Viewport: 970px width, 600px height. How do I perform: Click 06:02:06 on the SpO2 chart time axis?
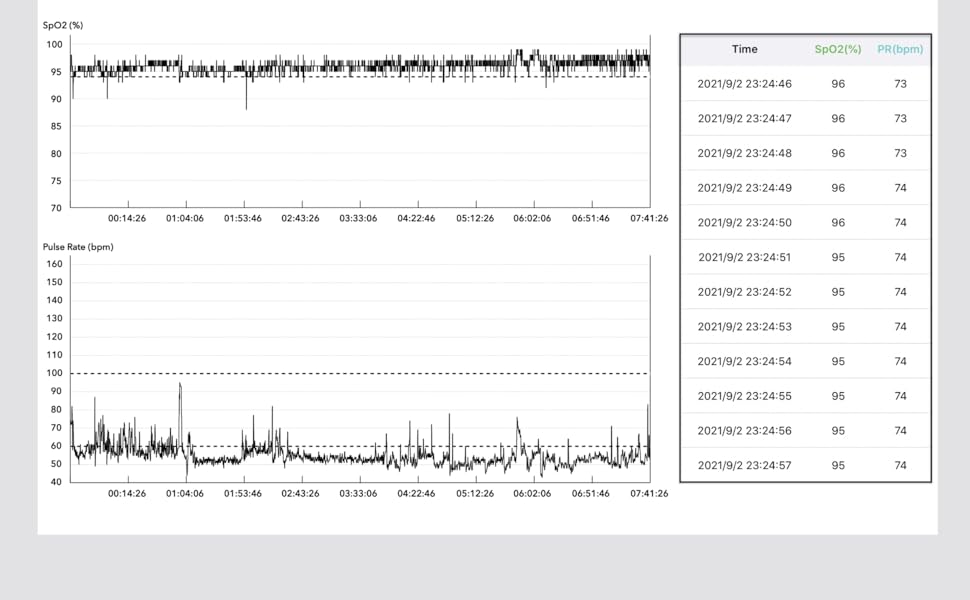coord(532,218)
